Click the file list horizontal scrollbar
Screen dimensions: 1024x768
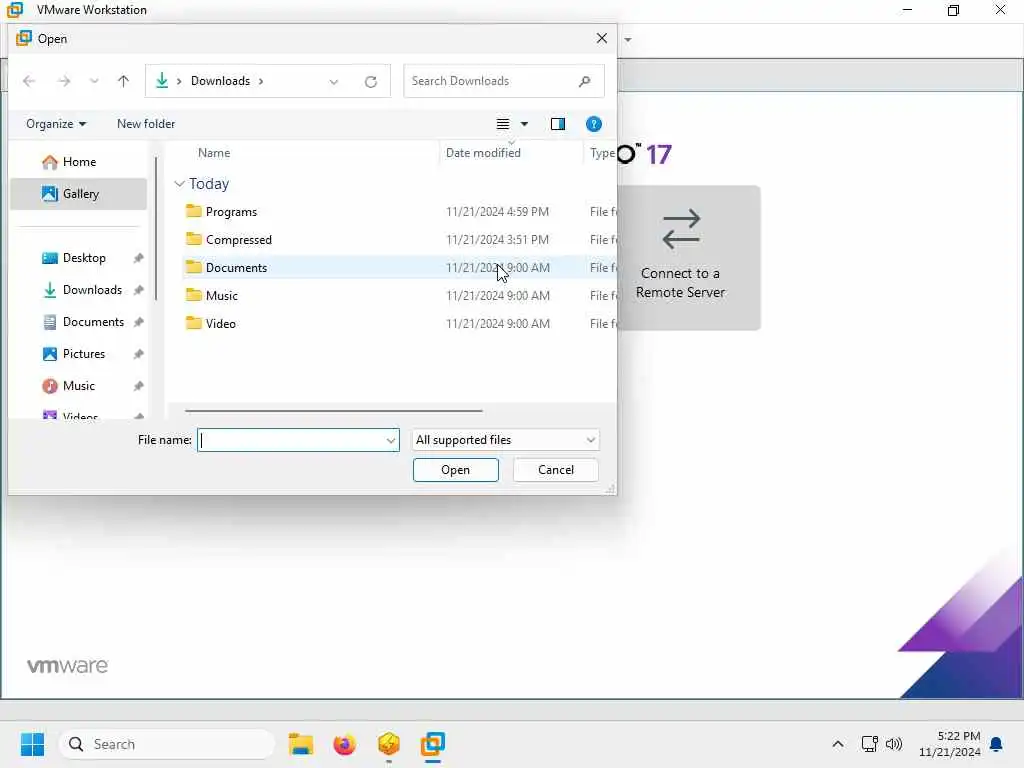pyautogui.click(x=334, y=411)
